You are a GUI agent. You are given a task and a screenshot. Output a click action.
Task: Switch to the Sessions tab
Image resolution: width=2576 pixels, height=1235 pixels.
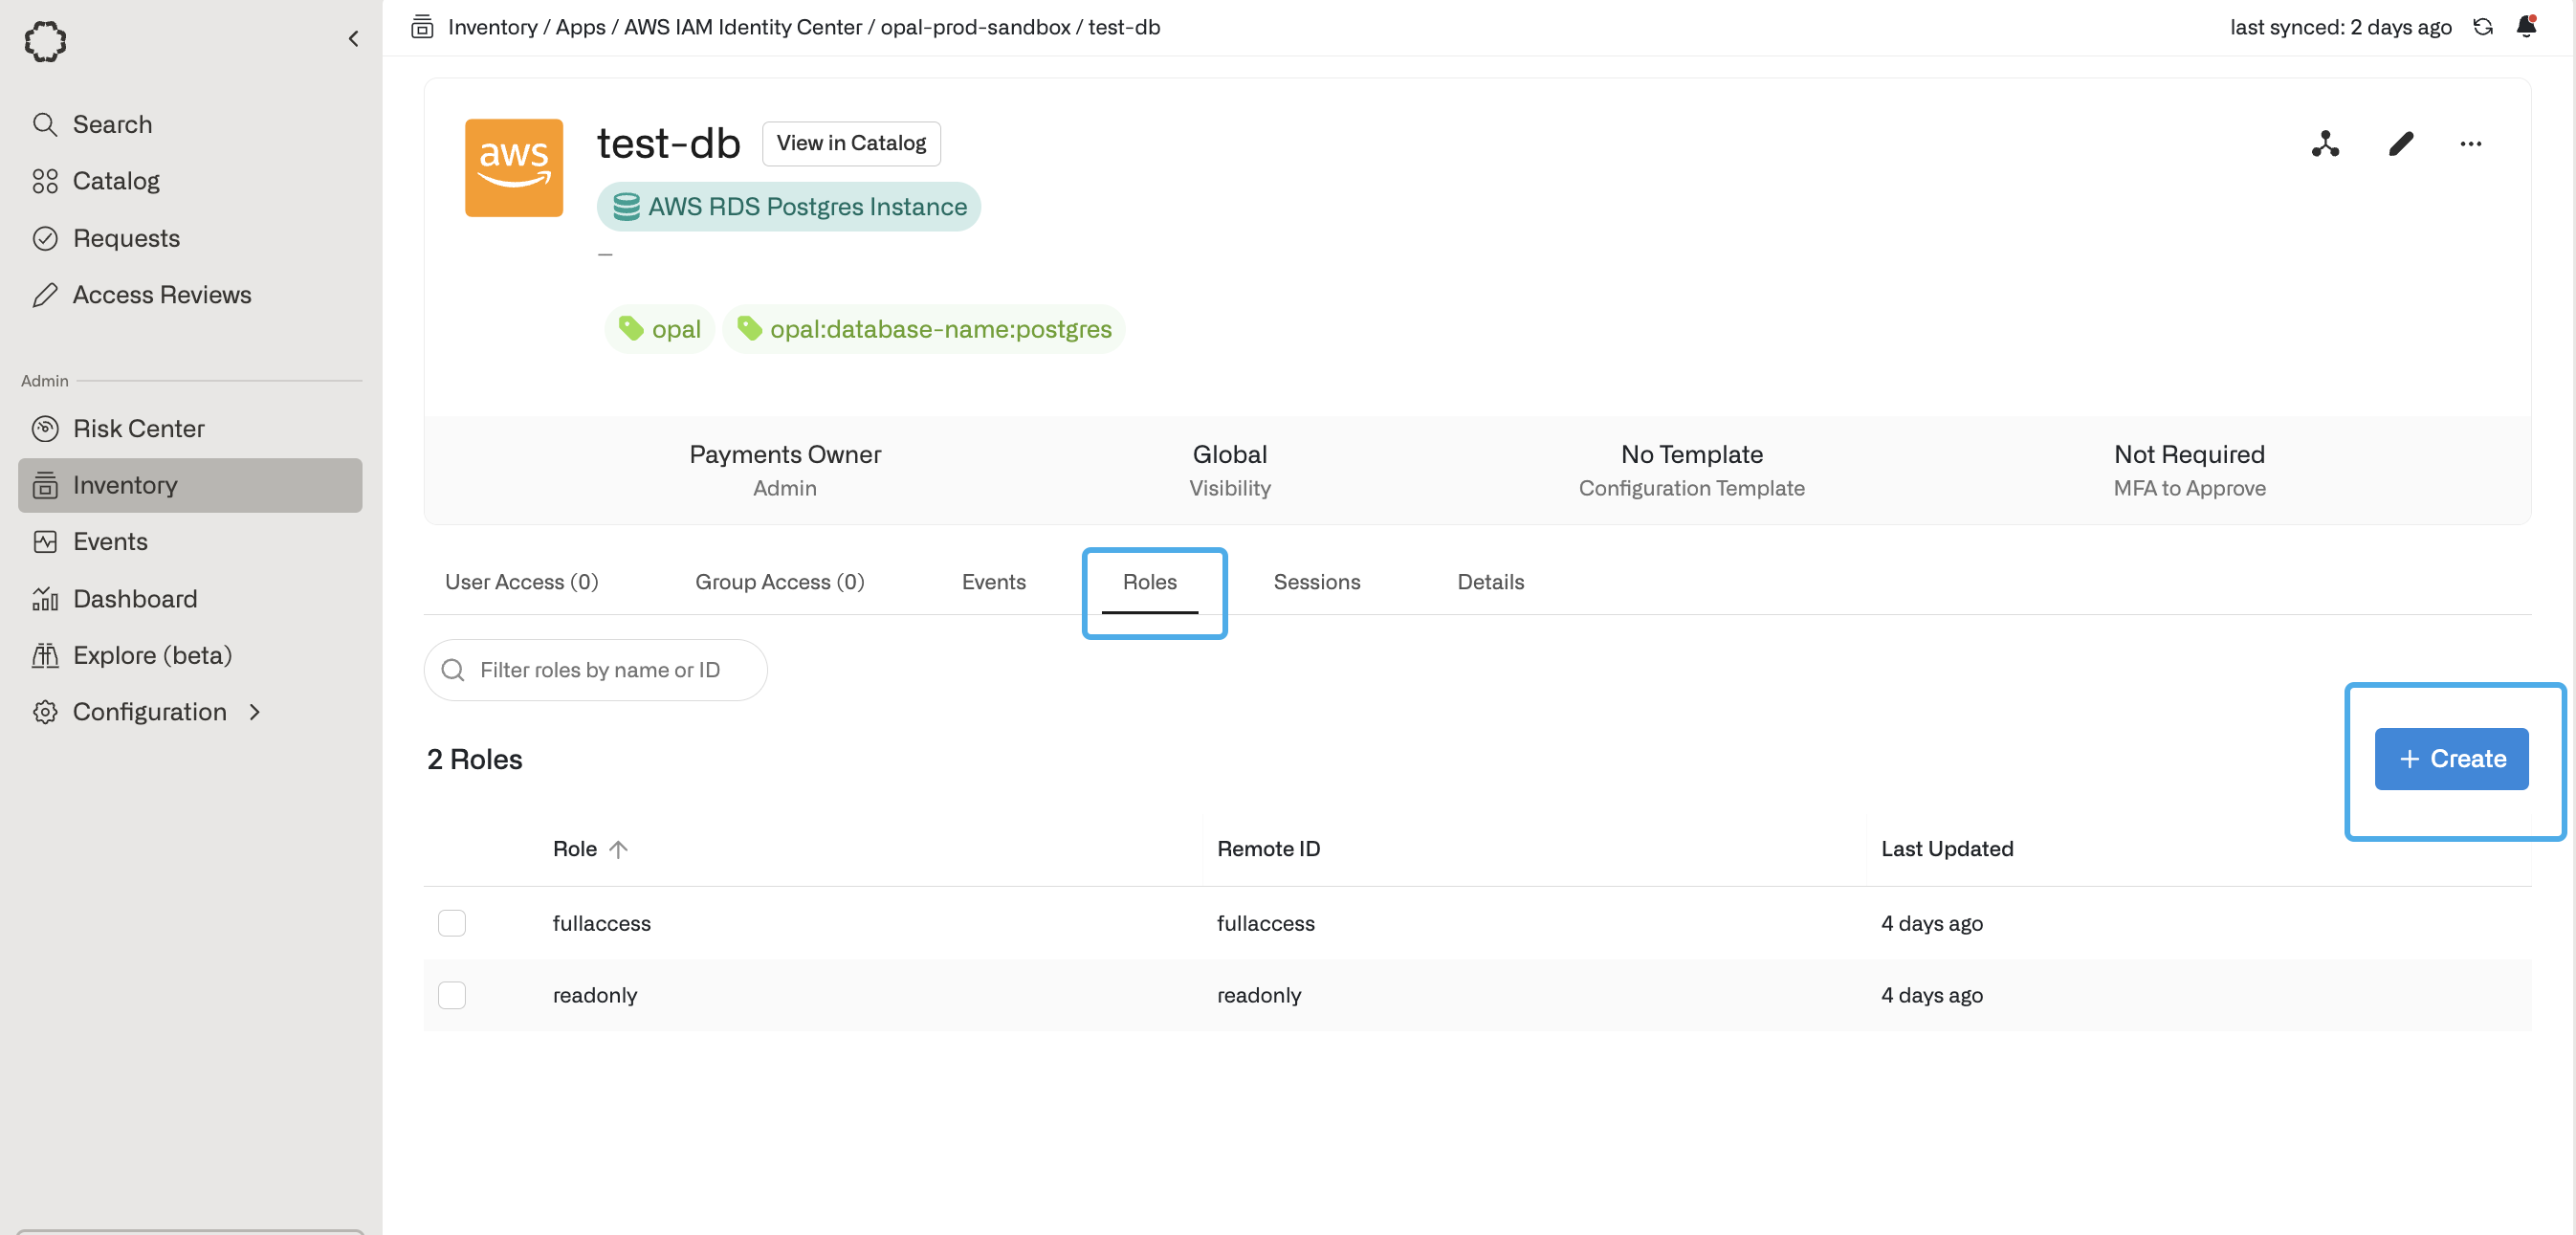pyautogui.click(x=1316, y=582)
